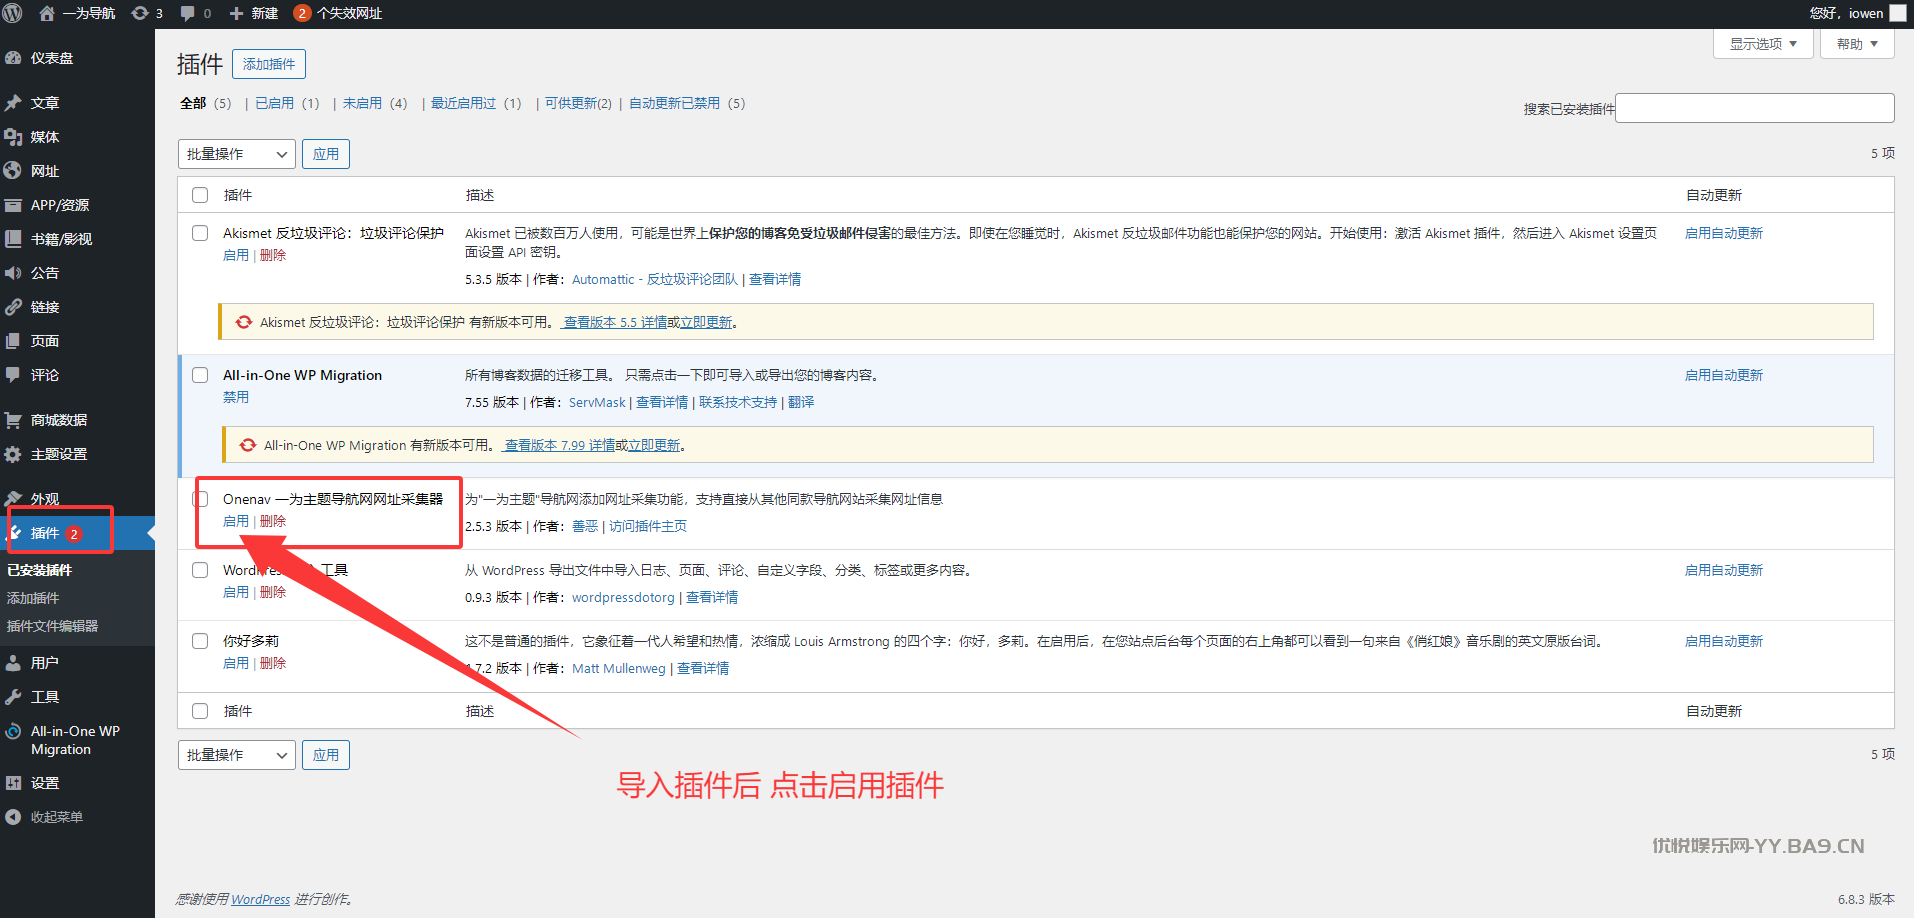Expand the 显示选项 screen options panel
This screenshot has width=1914, height=918.
point(1762,44)
